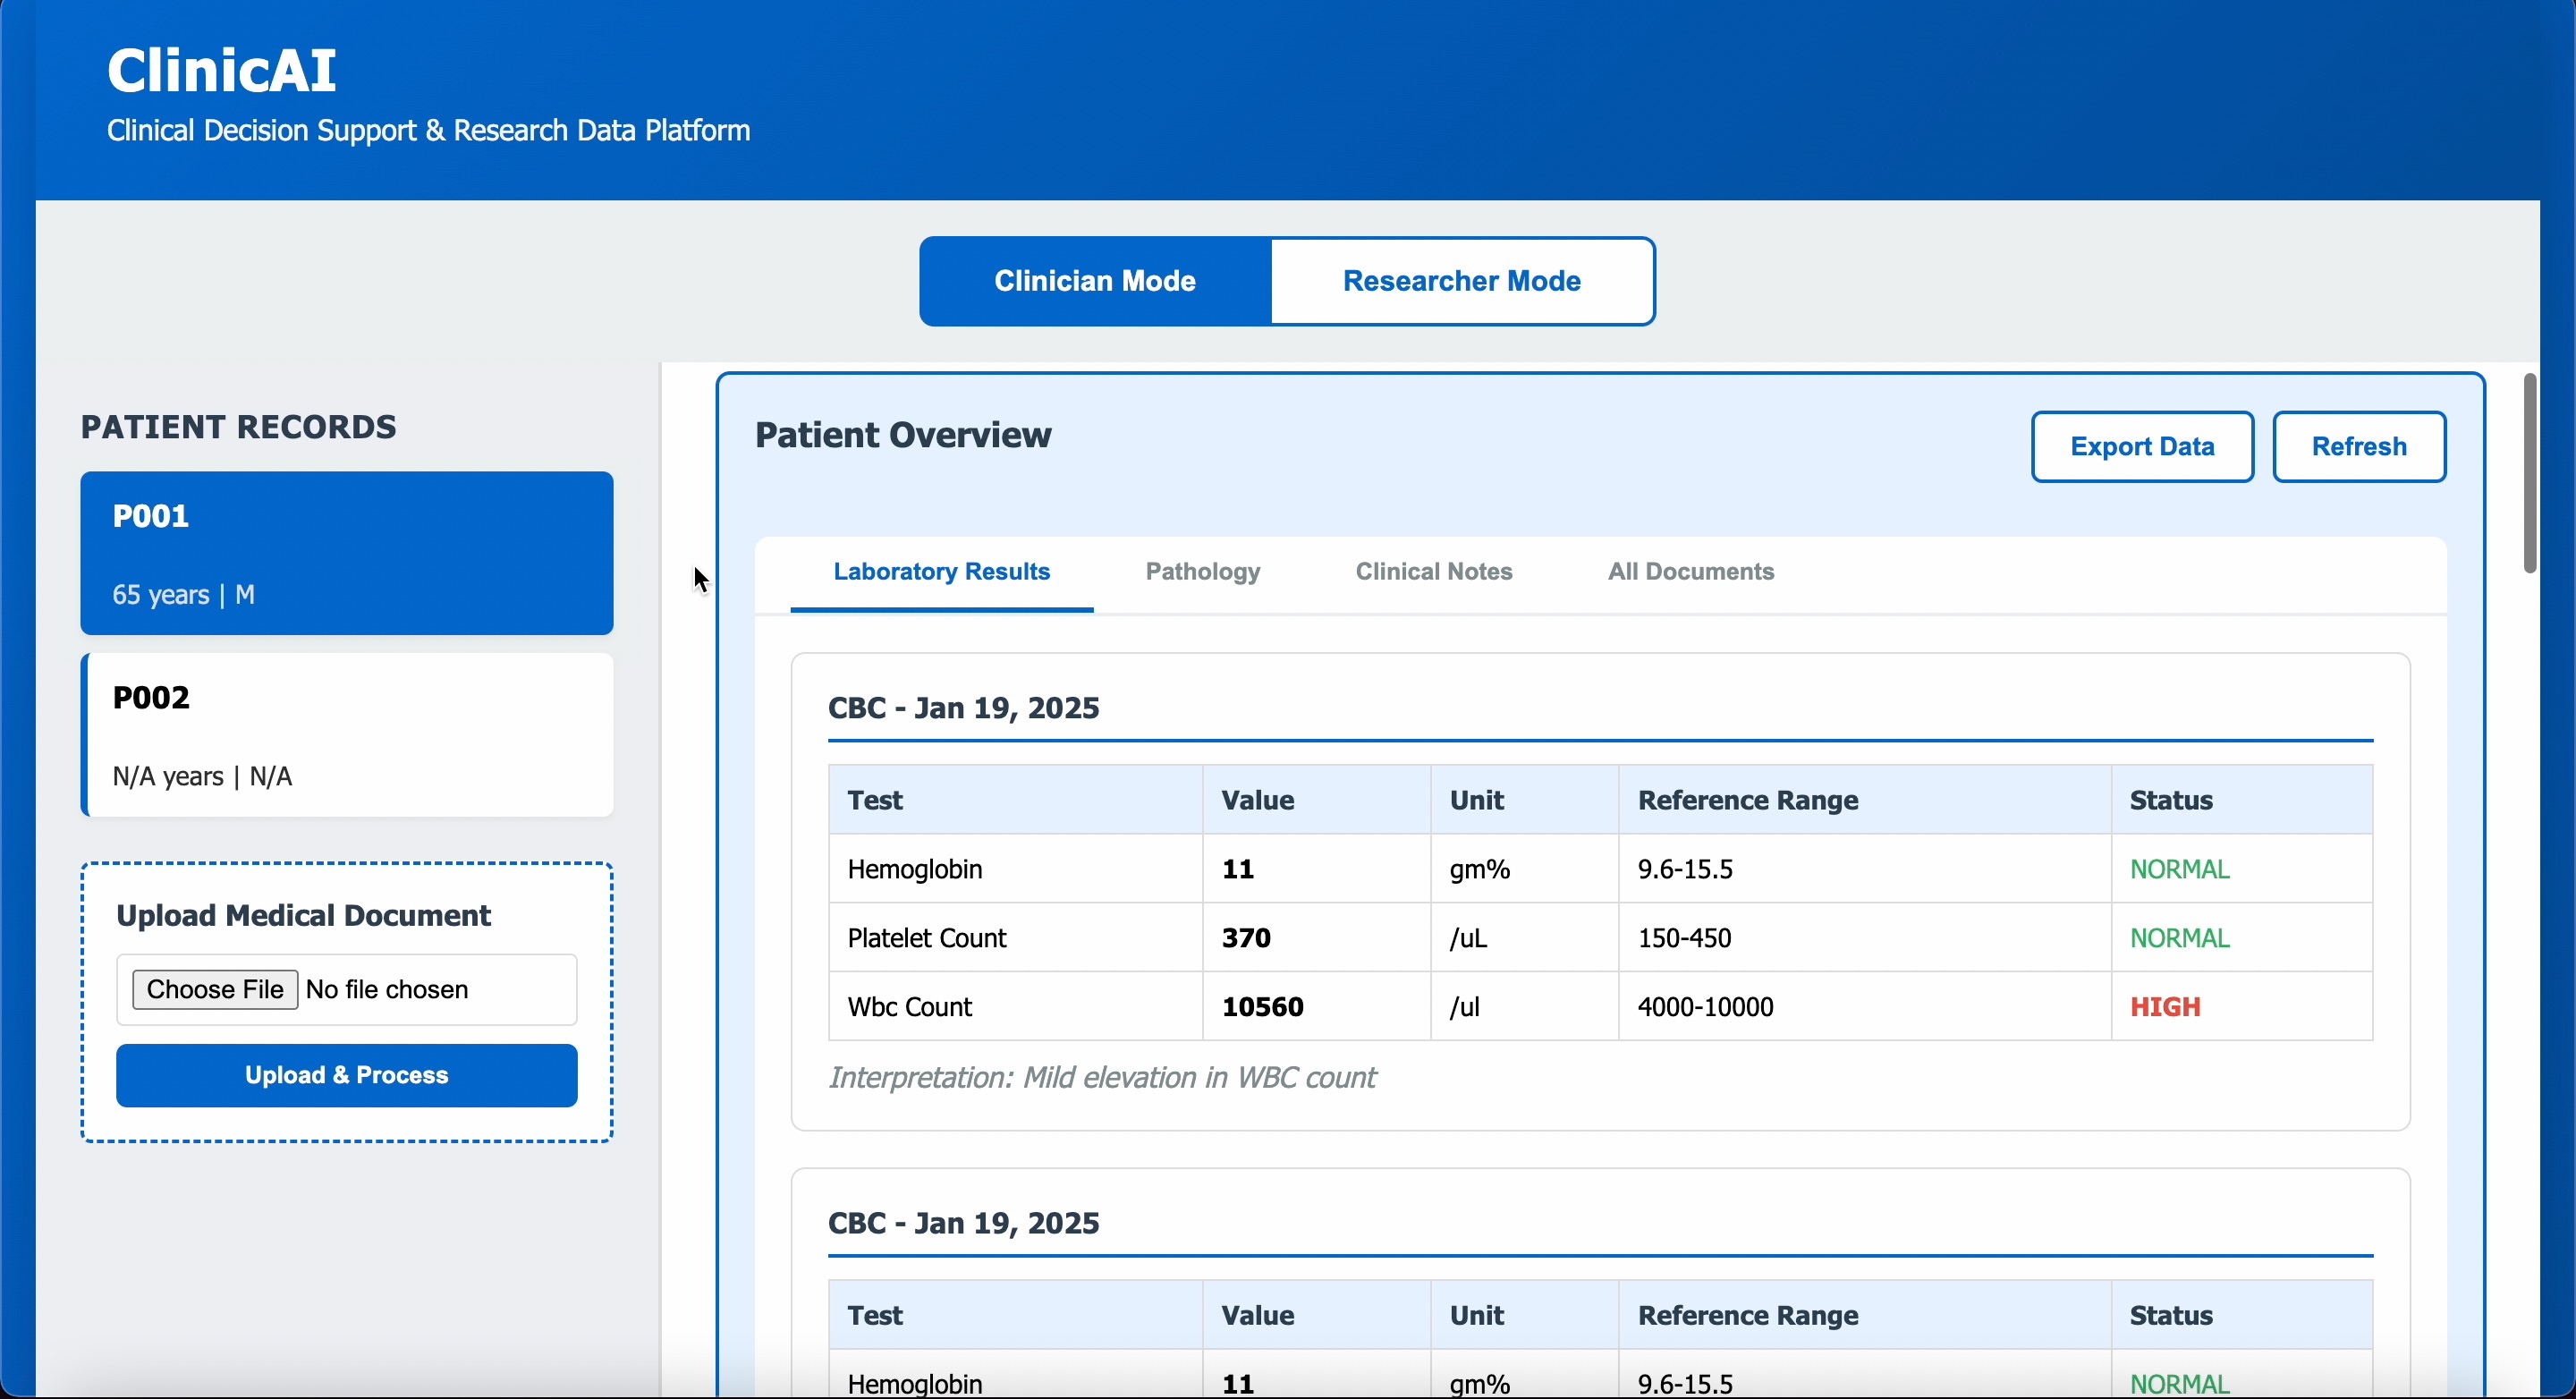Viewport: 2576px width, 1399px height.
Task: Click the 'No file chosen' file input
Action: pos(387,990)
